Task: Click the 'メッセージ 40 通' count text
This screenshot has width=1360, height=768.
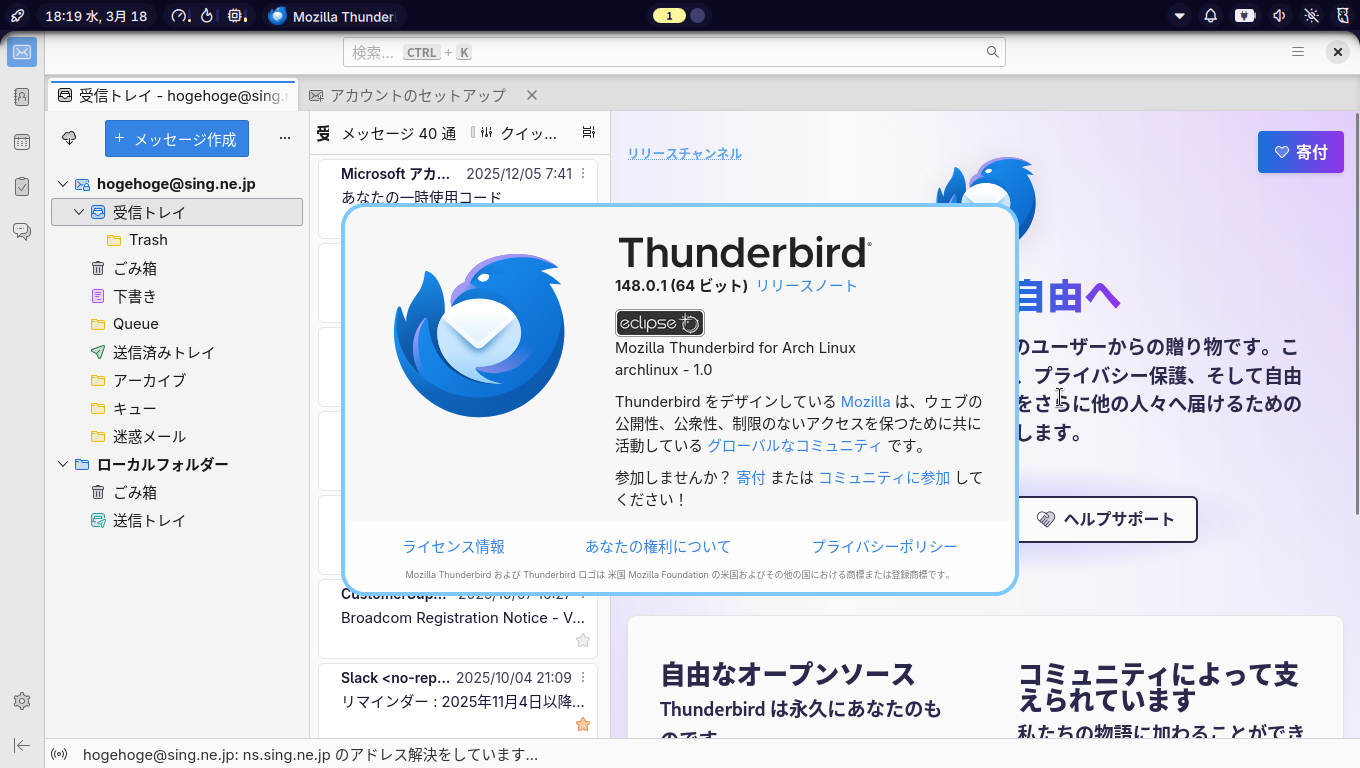Action: coord(399,133)
